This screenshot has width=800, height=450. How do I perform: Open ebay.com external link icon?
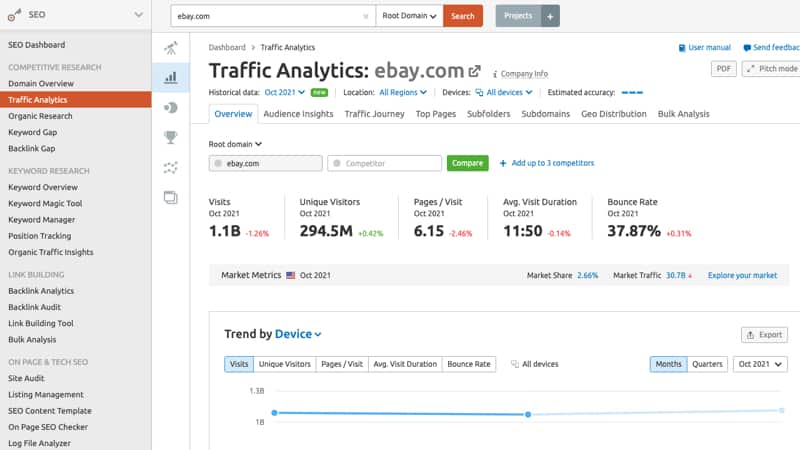474,71
